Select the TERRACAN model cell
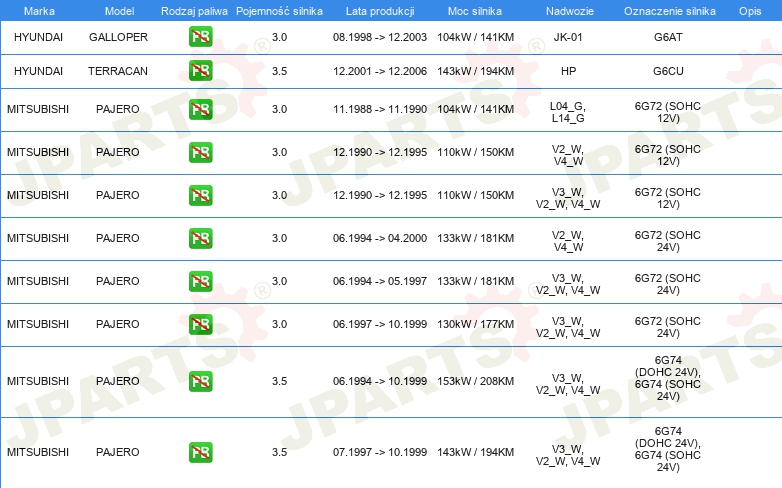782x488 pixels. [x=118, y=71]
